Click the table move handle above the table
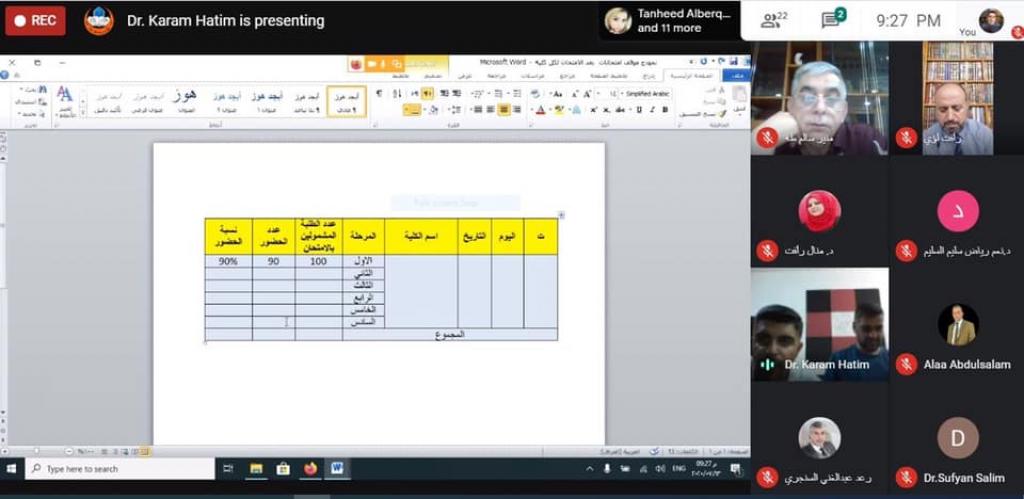The width and height of the screenshot is (1024, 499). click(x=561, y=215)
